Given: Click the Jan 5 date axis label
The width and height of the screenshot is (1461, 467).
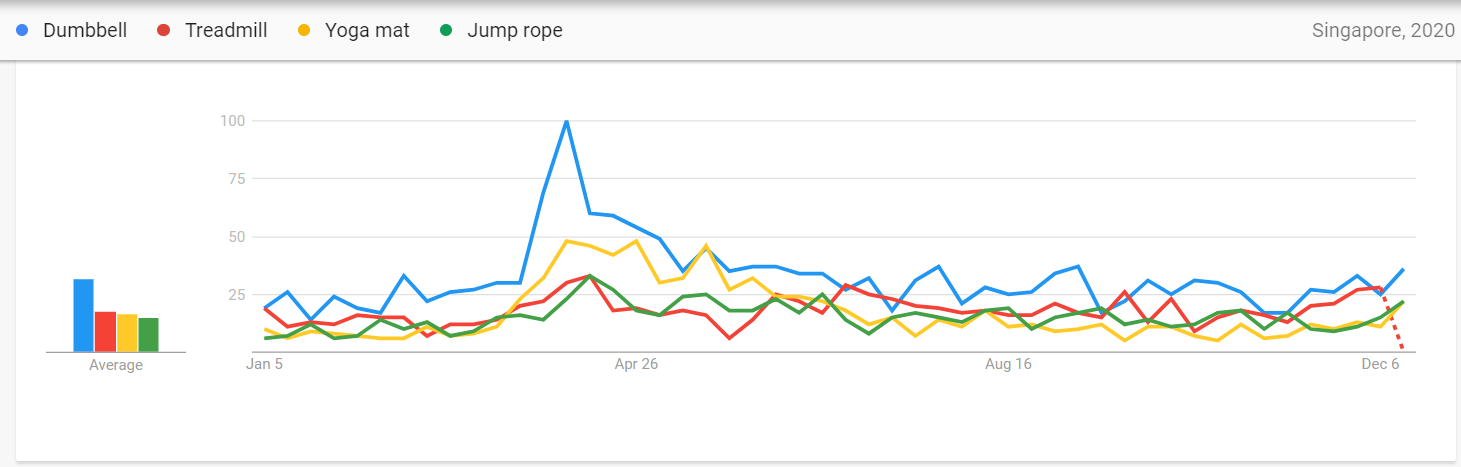Looking at the screenshot, I should [265, 365].
